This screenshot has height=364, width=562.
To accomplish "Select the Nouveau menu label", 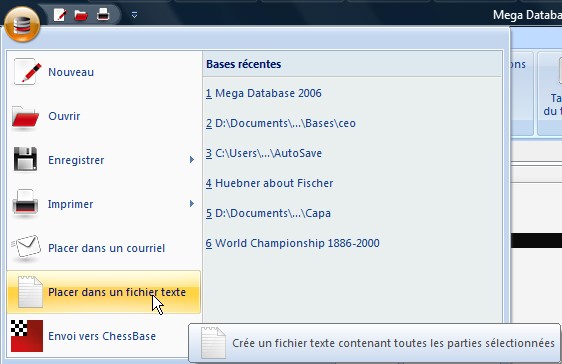I will click(x=71, y=72).
